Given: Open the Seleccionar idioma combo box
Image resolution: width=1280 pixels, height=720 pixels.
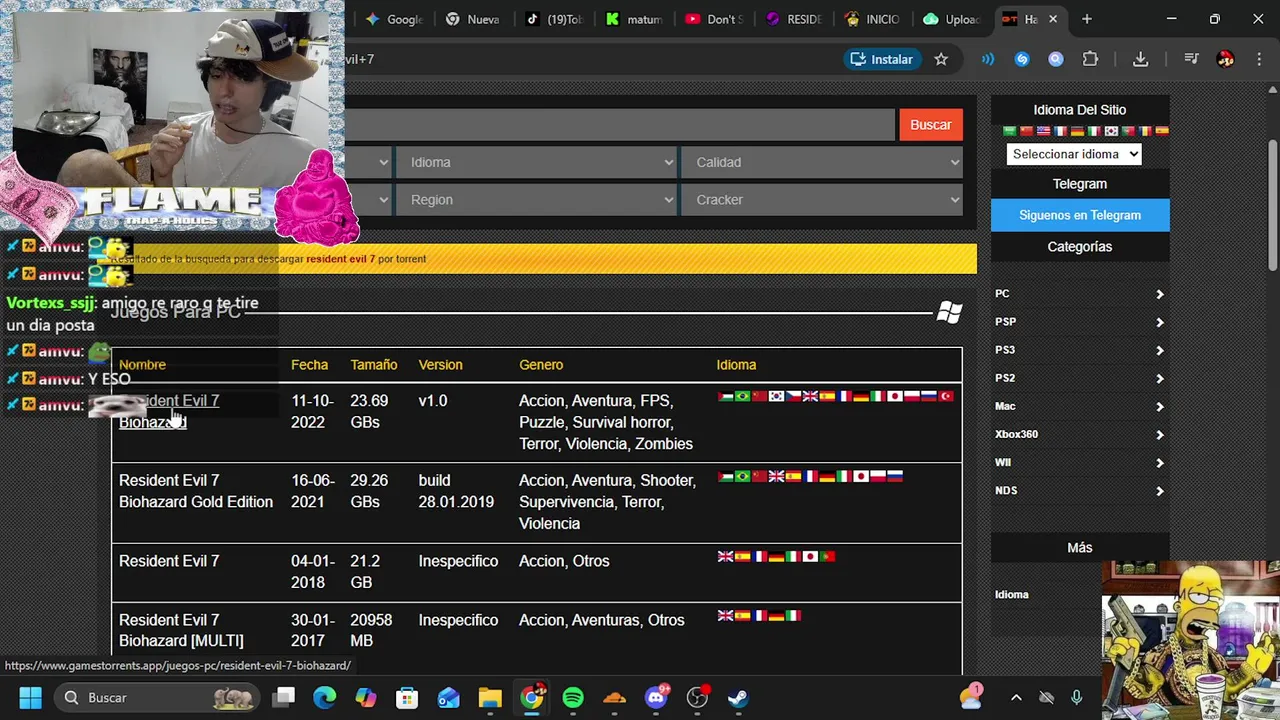Looking at the screenshot, I should (1074, 154).
